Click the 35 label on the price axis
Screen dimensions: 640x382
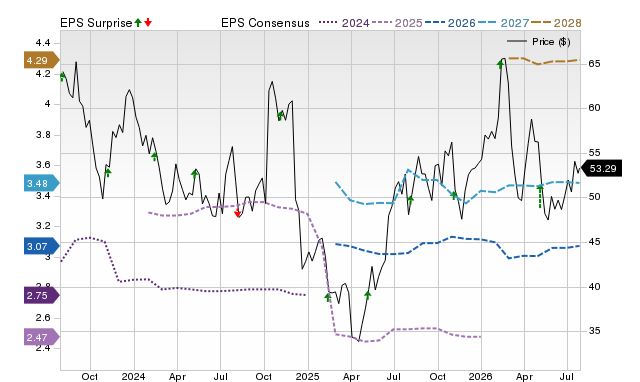coord(594,331)
